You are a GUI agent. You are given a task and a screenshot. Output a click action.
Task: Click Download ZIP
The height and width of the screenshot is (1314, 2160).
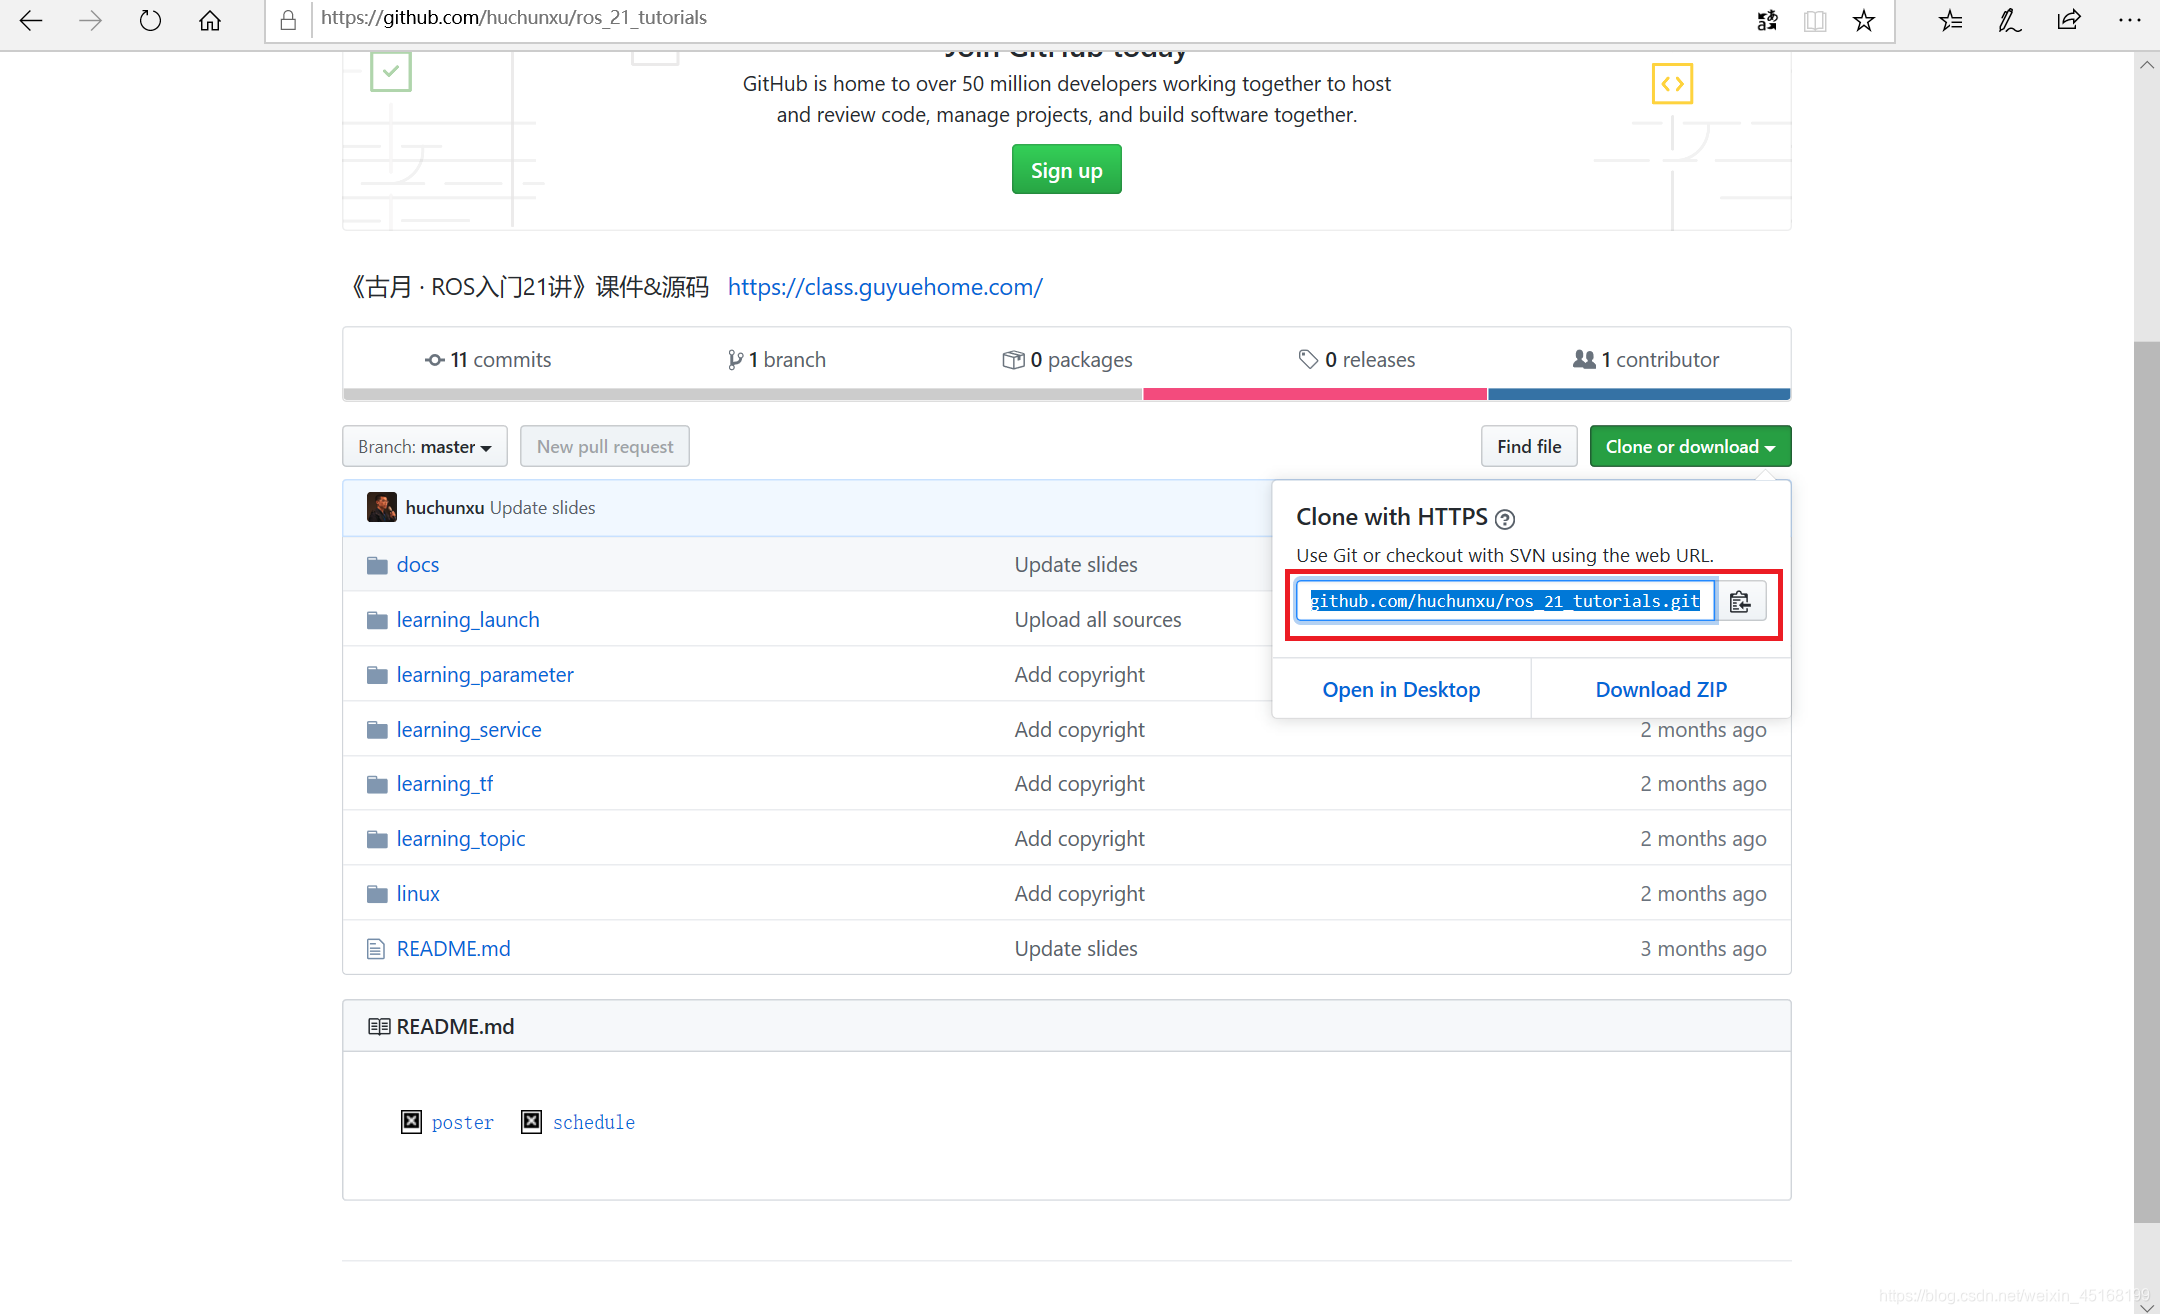(x=1661, y=689)
